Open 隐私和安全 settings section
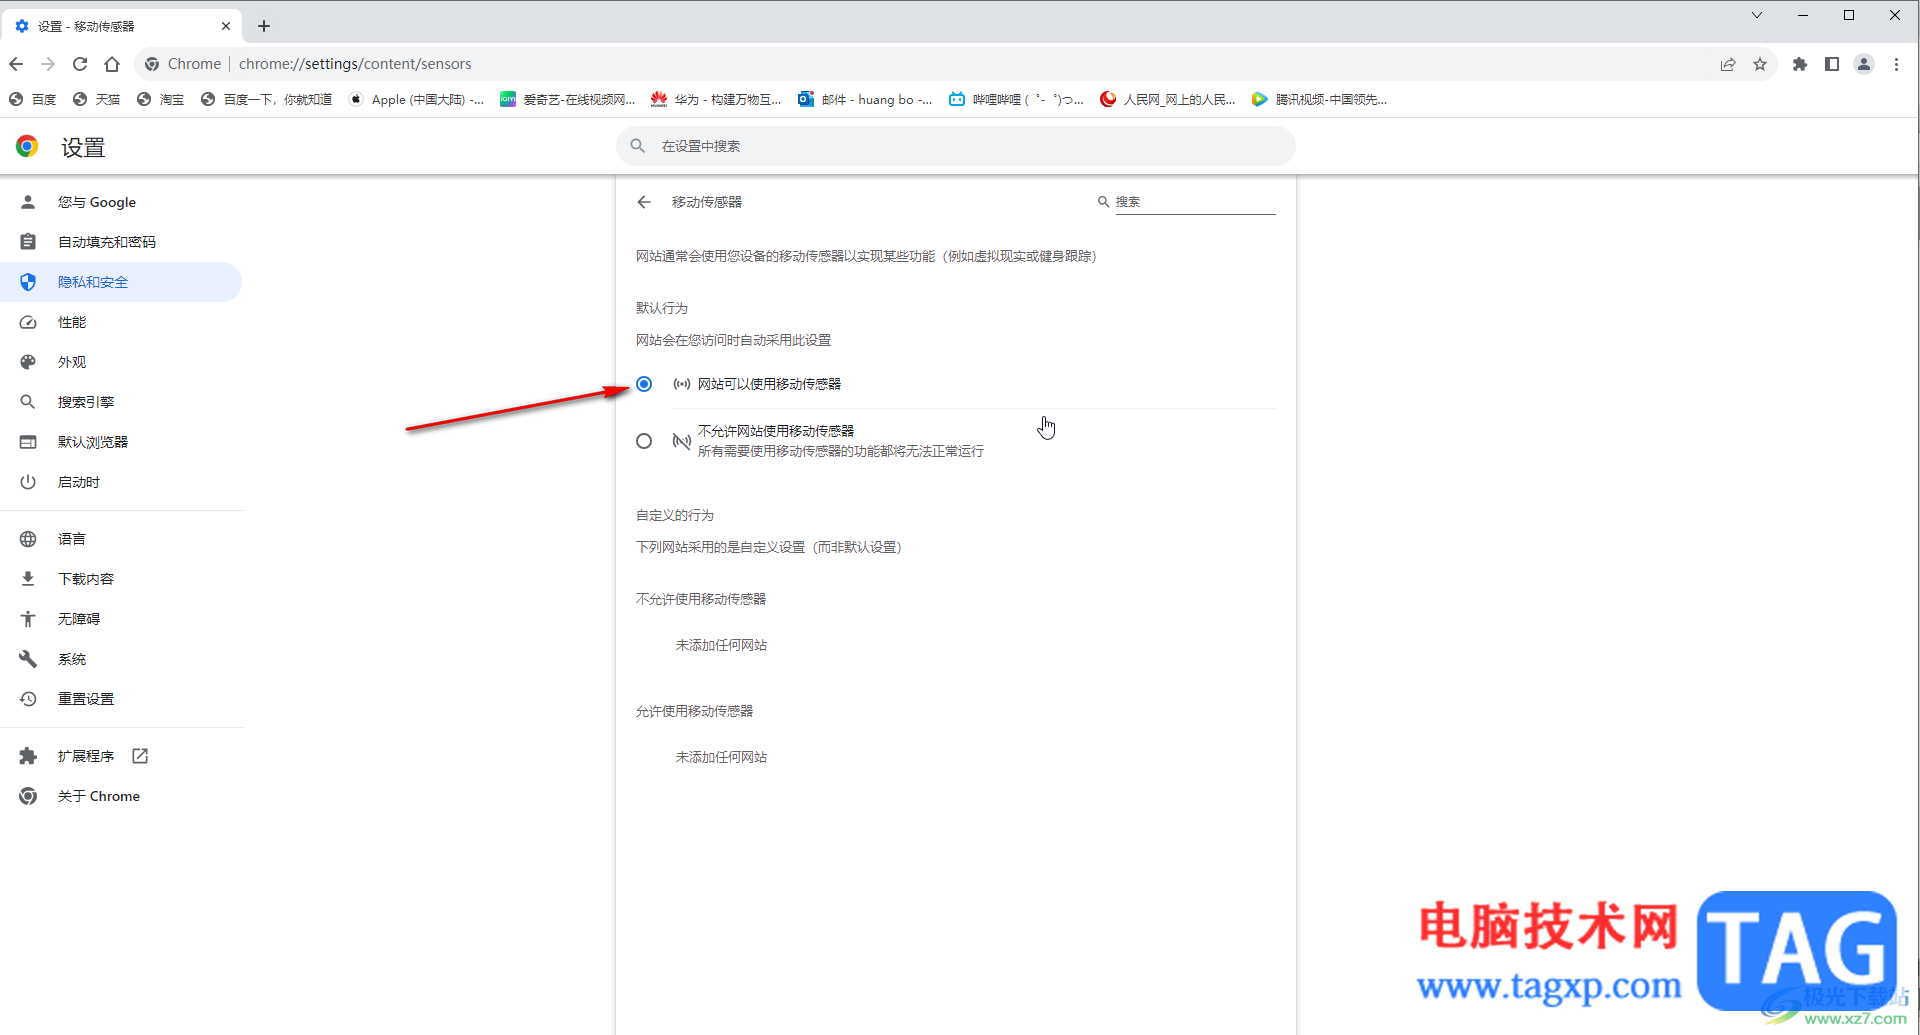The image size is (1920, 1035). point(121,282)
